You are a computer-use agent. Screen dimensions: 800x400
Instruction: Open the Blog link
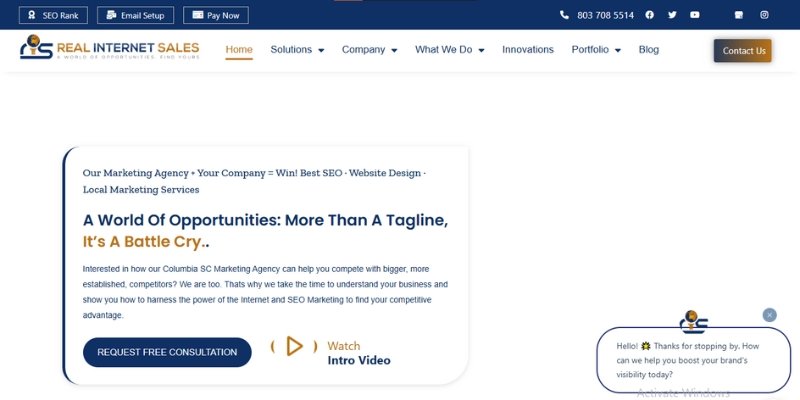[648, 49]
